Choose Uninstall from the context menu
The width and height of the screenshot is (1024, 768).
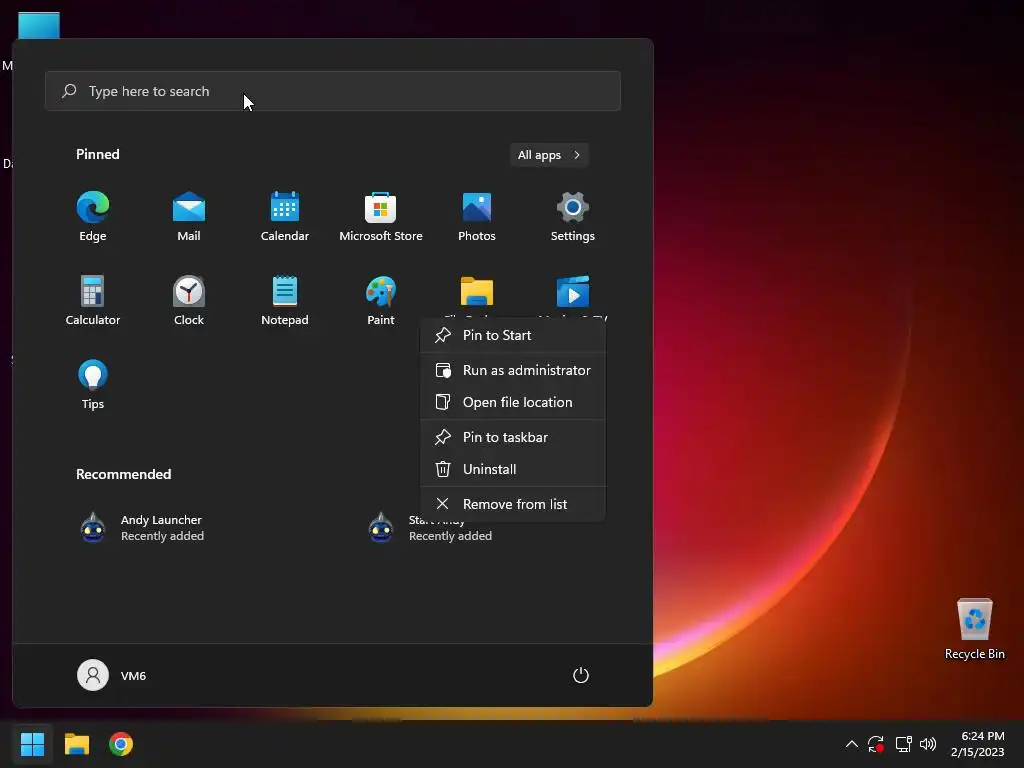click(x=513, y=470)
